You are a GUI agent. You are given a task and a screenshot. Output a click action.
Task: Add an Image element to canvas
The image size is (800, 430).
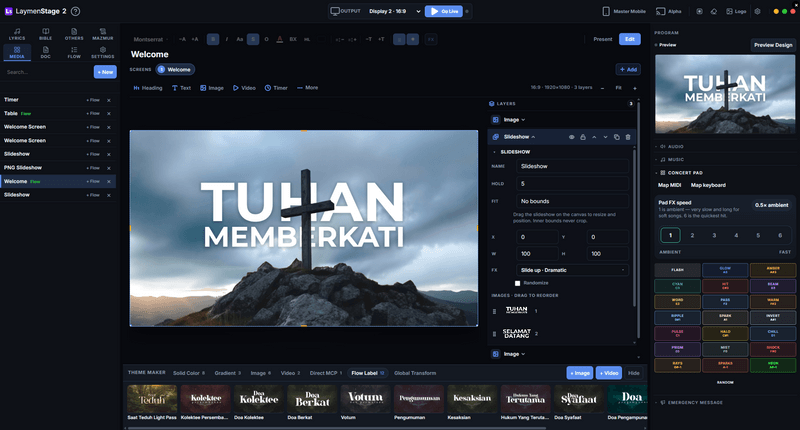(212, 88)
